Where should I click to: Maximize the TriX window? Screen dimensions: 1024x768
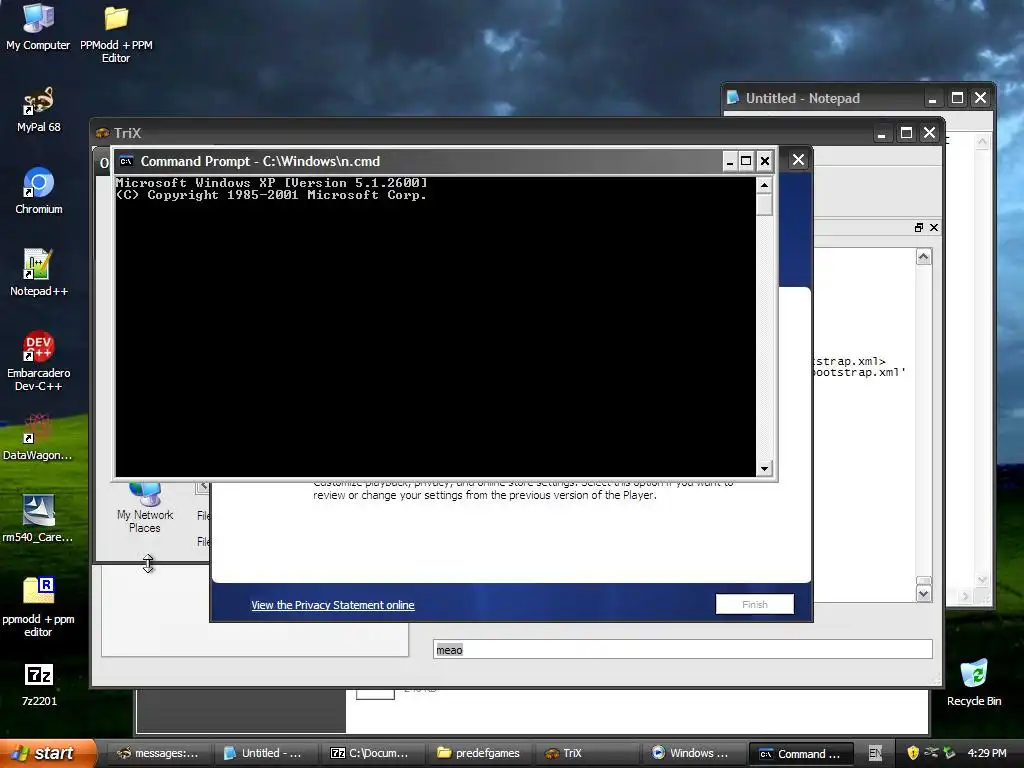(x=906, y=133)
